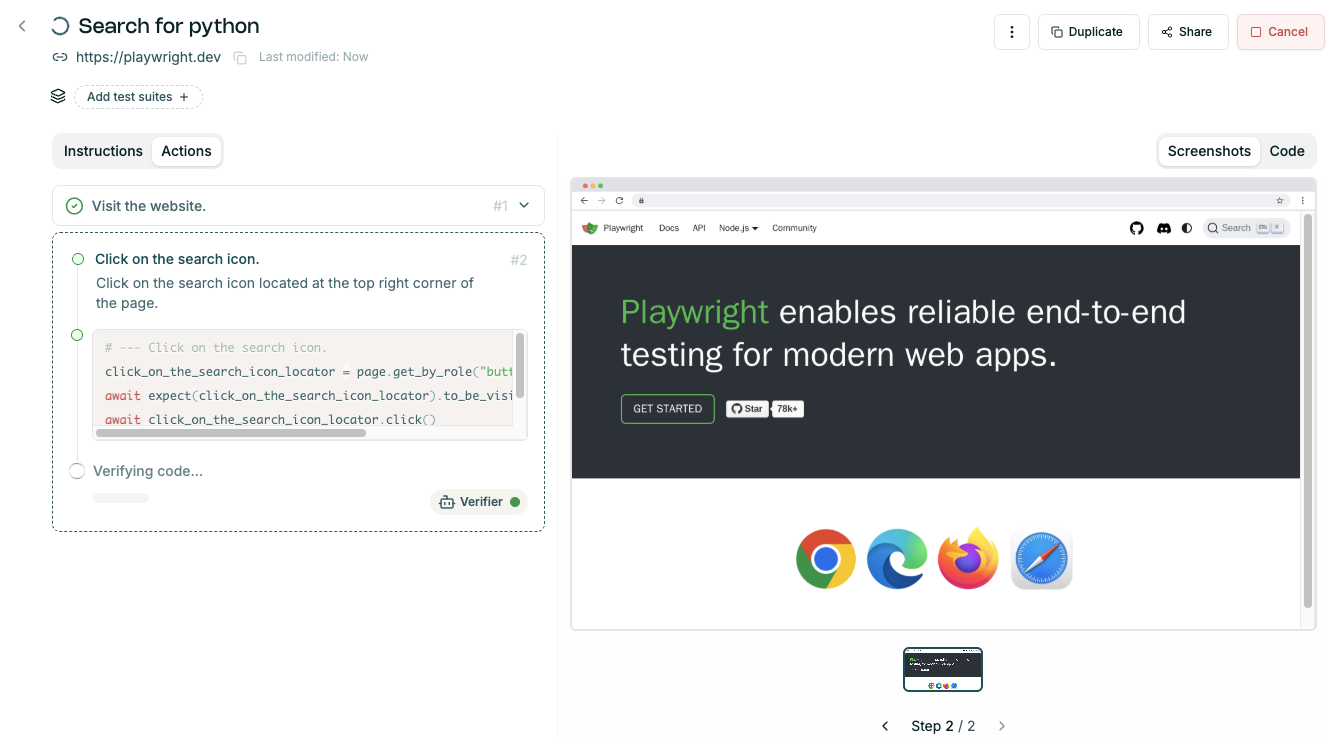Select the Chrome browser icon on the page
The width and height of the screenshot is (1338, 739).
[825, 558]
